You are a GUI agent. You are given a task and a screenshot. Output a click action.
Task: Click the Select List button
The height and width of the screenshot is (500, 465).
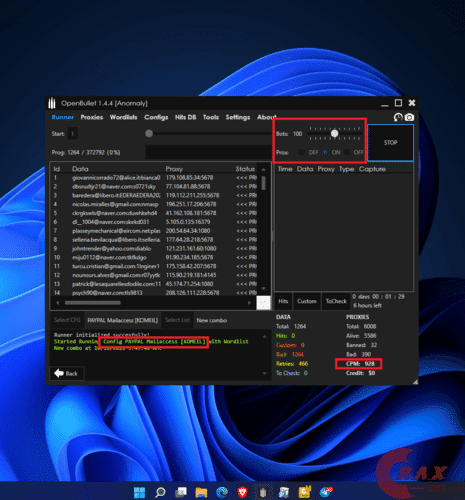pos(177,320)
